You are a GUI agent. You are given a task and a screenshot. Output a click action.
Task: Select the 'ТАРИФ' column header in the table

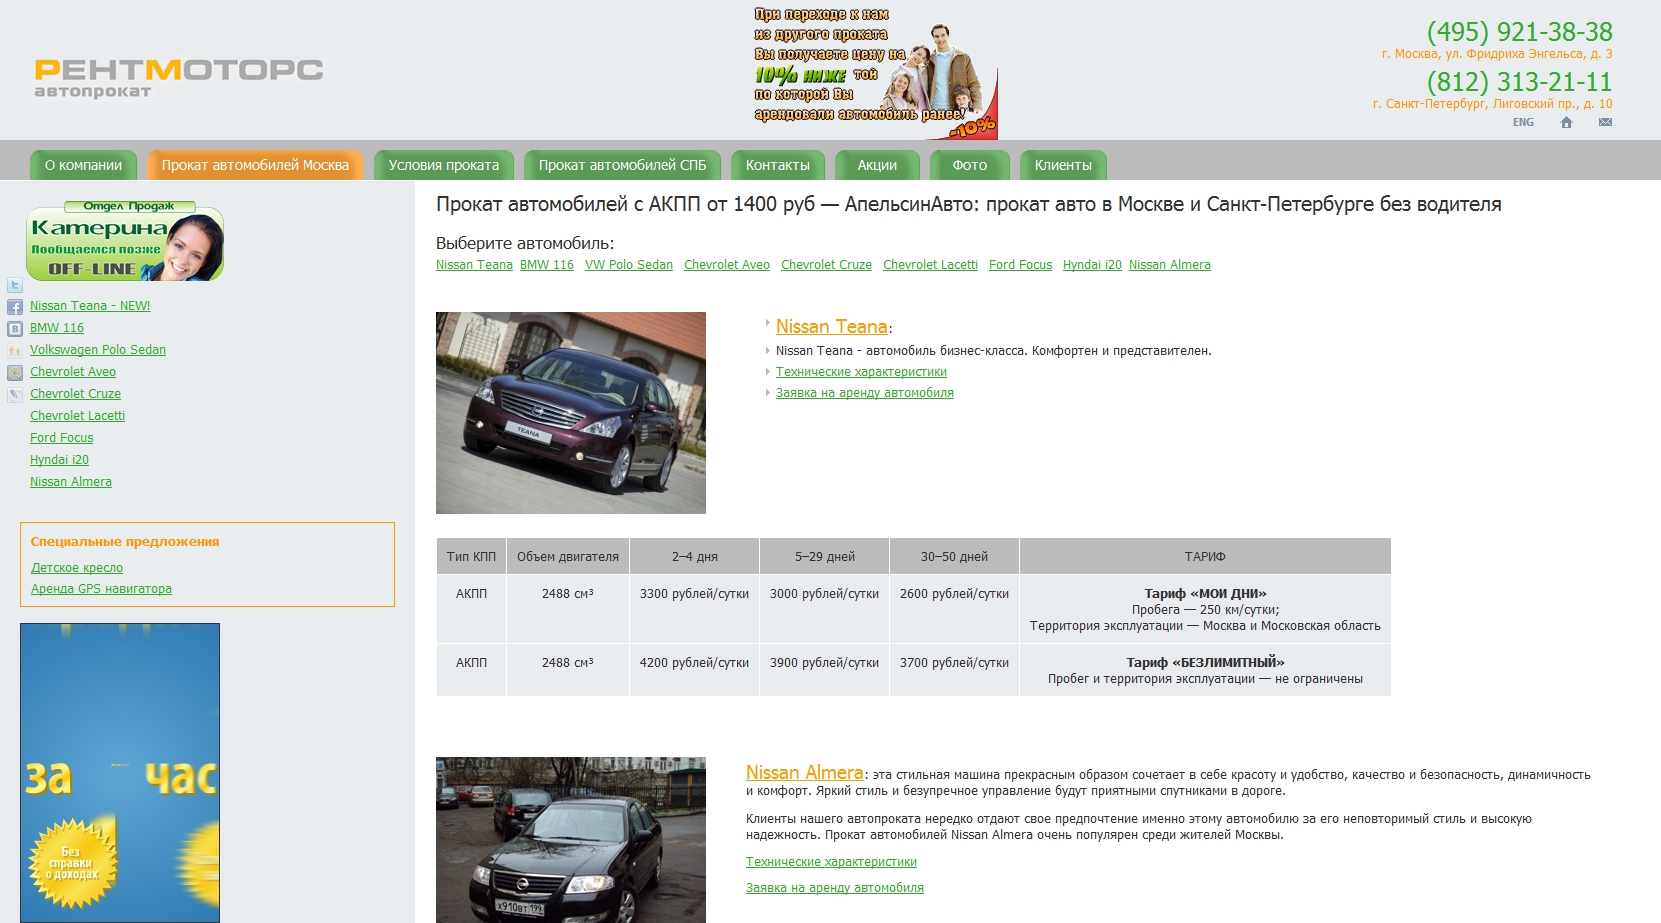click(x=1205, y=557)
